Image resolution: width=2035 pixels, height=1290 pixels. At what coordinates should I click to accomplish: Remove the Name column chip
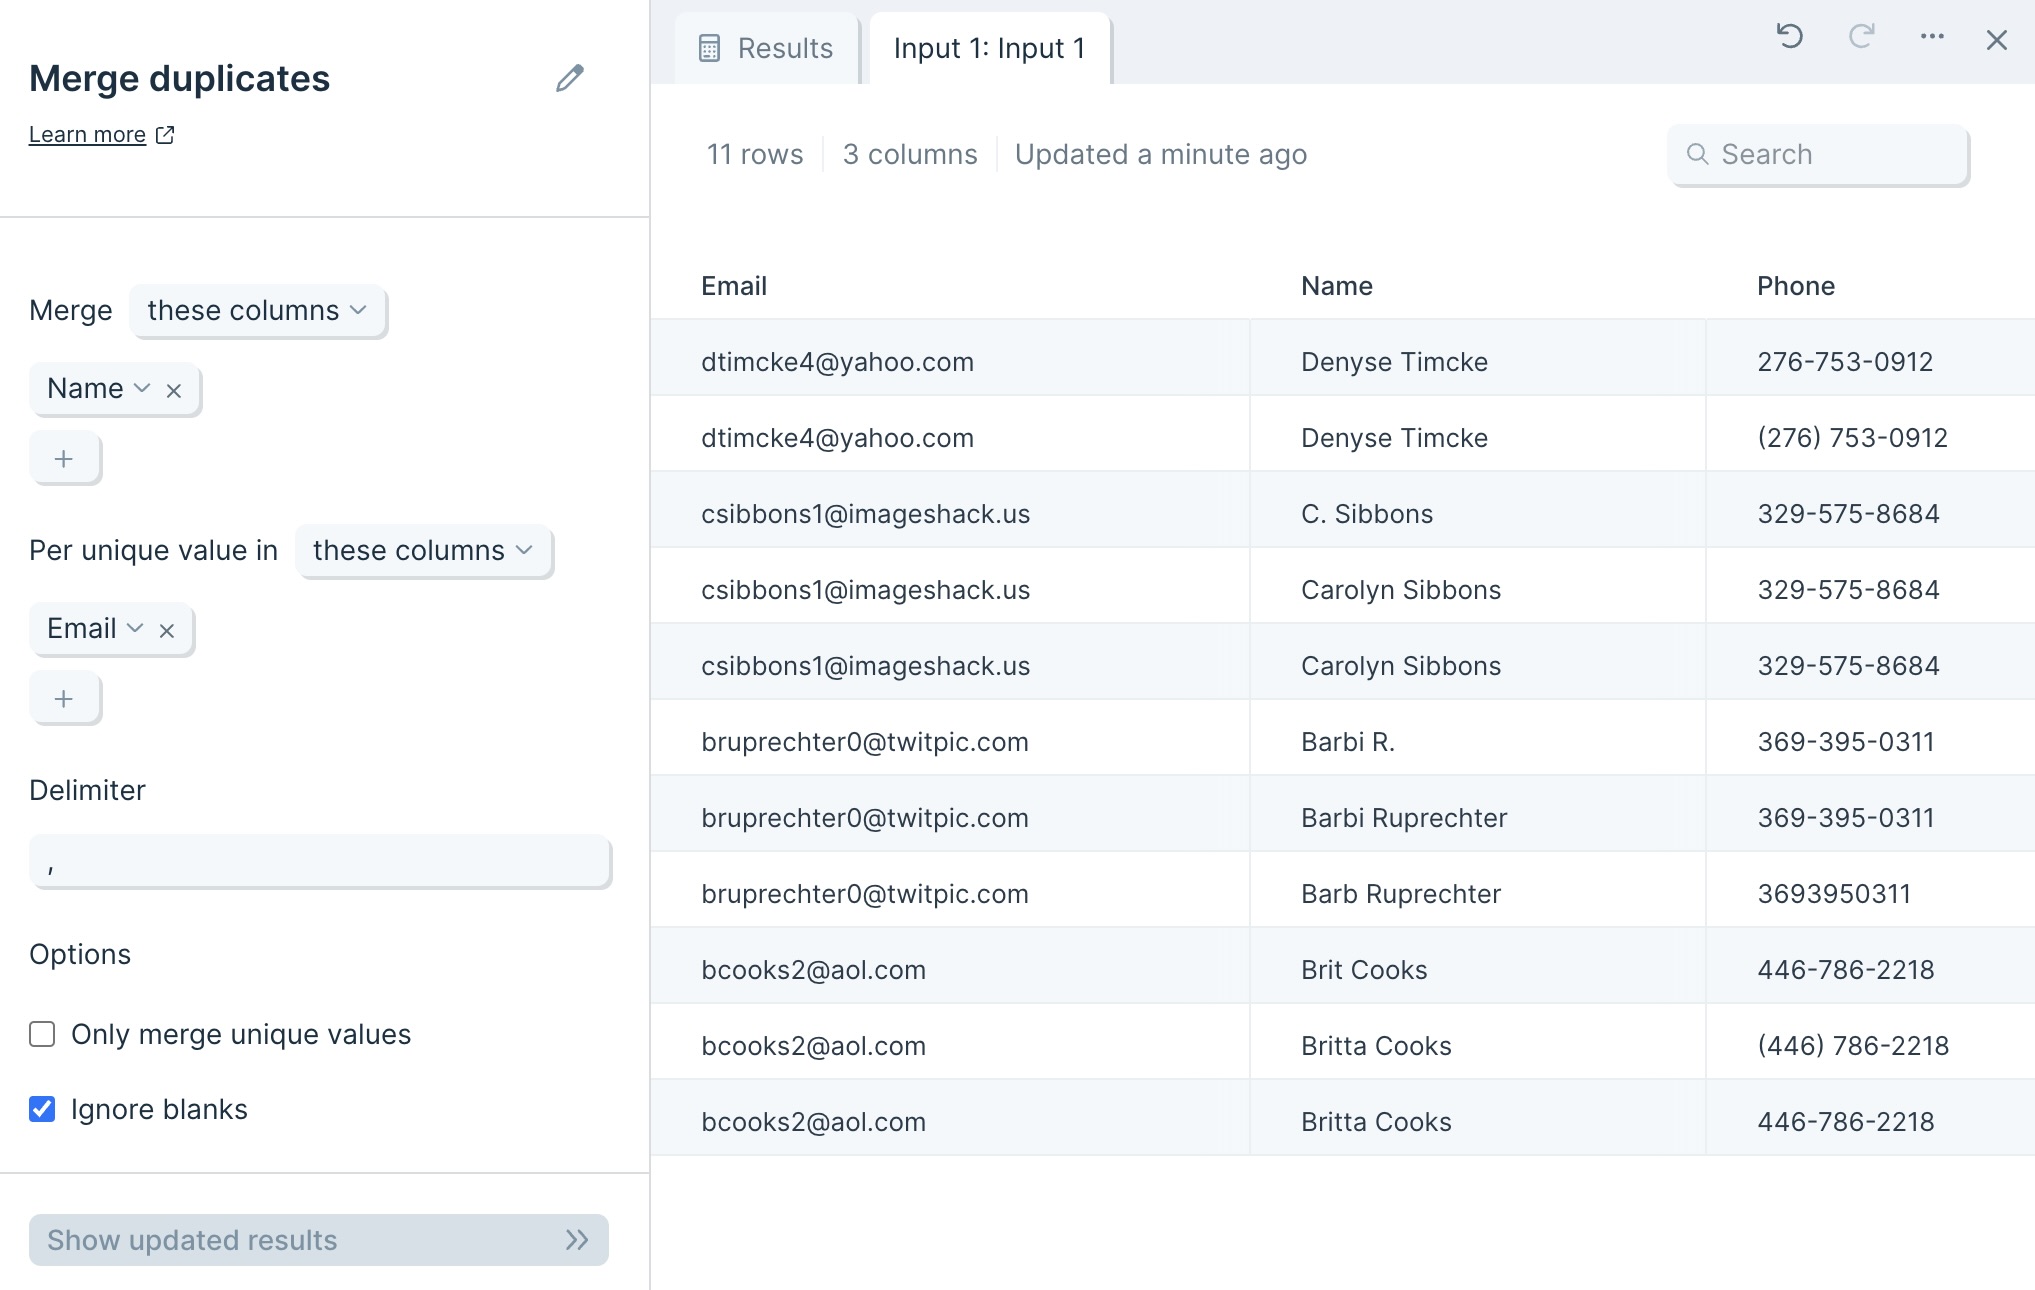[x=174, y=390]
